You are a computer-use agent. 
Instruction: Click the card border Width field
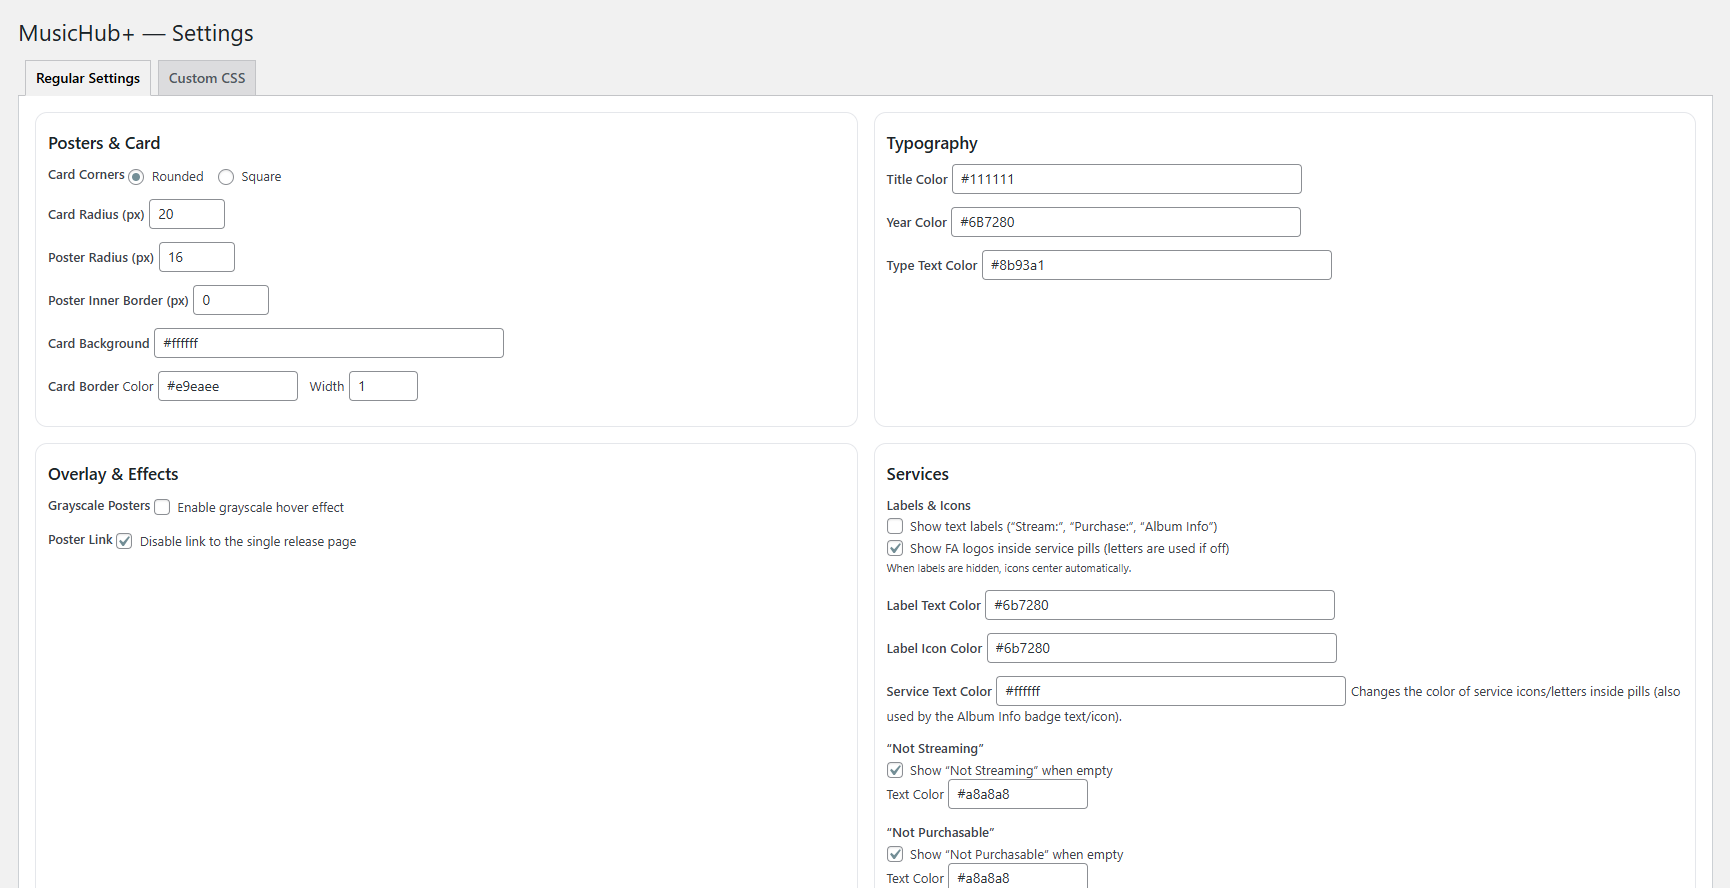tap(383, 386)
